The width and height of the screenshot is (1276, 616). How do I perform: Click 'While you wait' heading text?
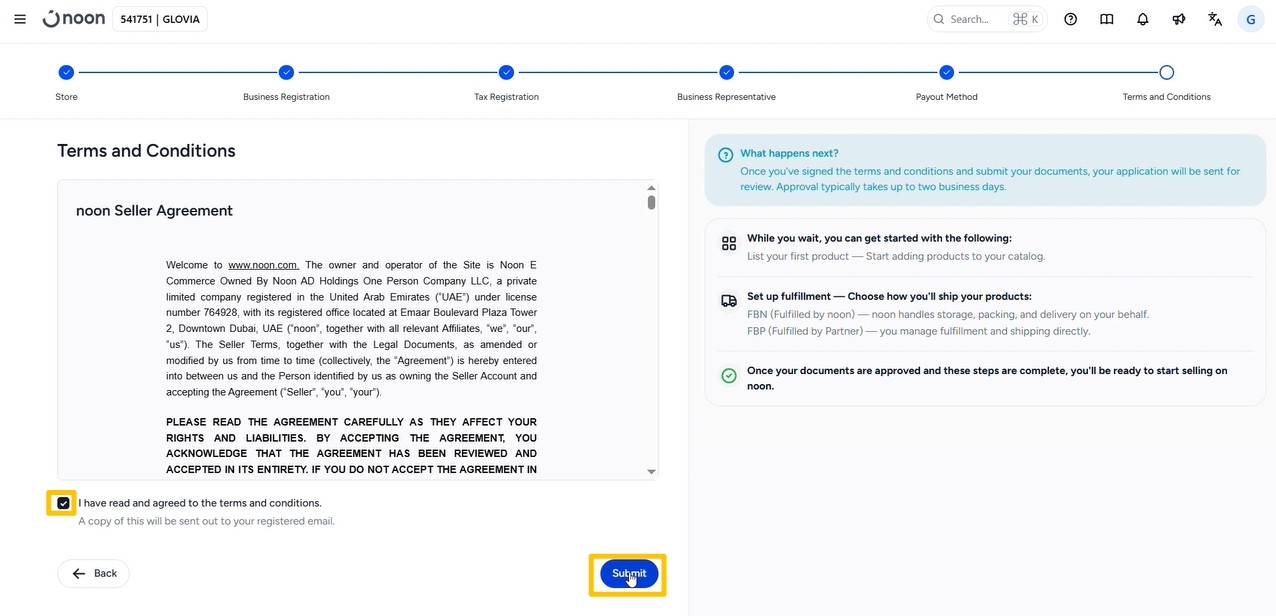[x=879, y=238]
